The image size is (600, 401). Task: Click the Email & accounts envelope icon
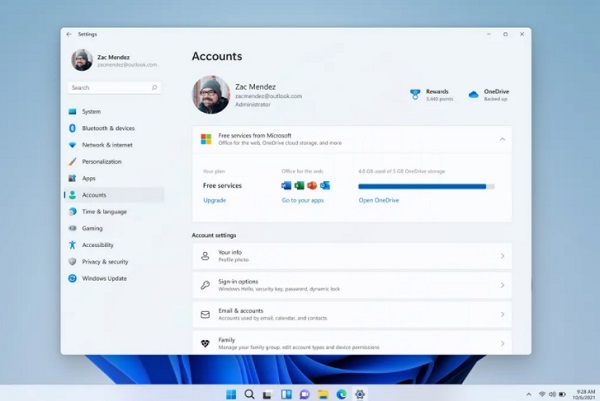tap(205, 315)
